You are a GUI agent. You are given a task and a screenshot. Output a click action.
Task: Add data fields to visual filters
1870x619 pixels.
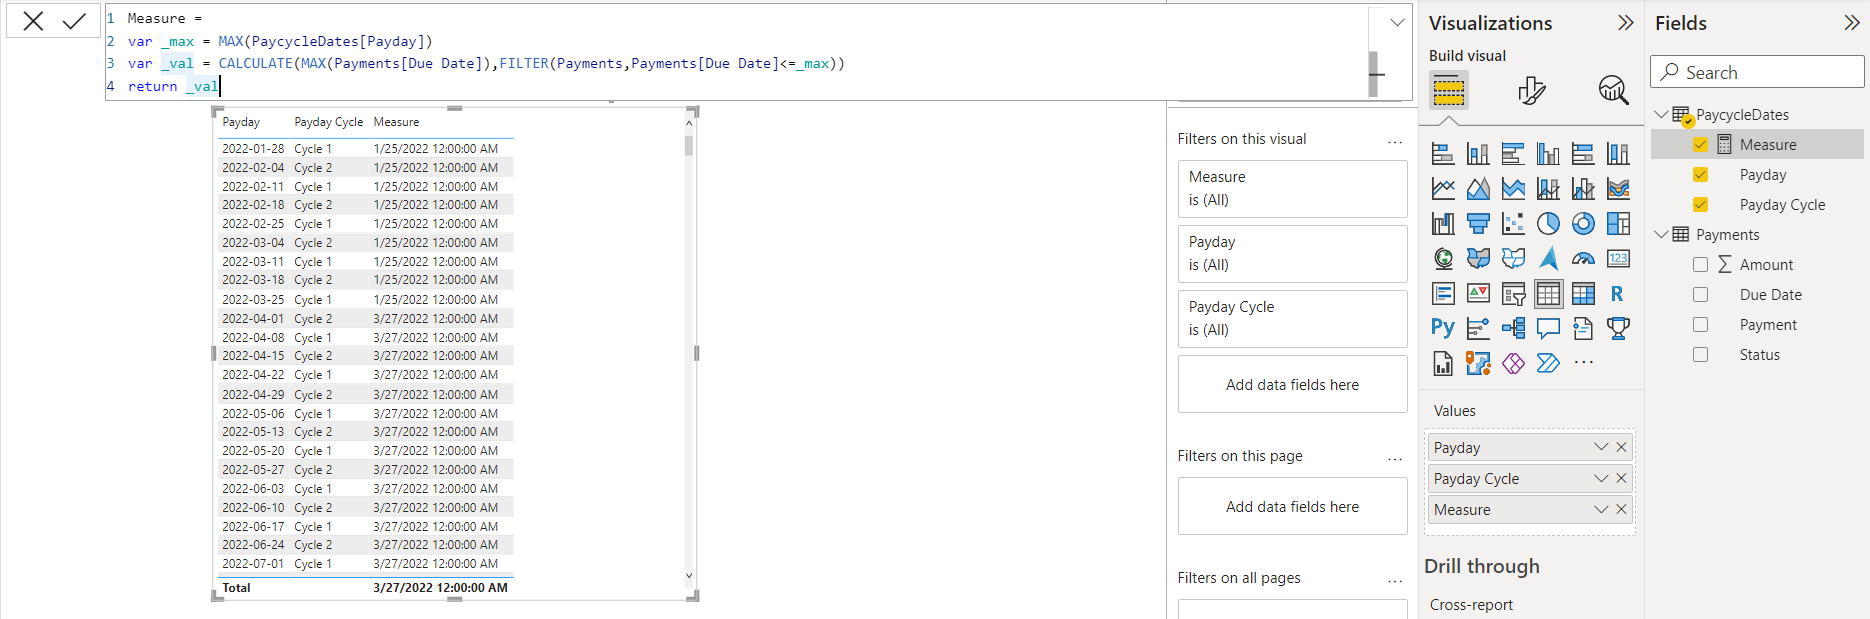click(x=1292, y=384)
